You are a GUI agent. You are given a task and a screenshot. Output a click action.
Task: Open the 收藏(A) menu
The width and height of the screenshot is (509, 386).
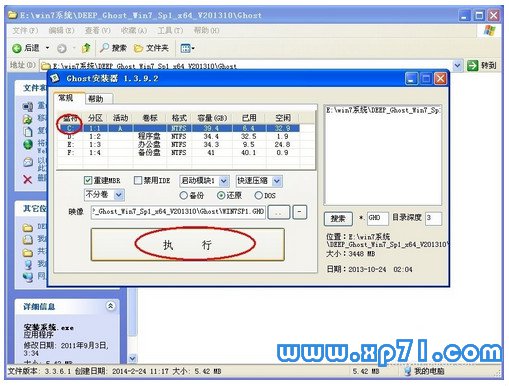134,31
